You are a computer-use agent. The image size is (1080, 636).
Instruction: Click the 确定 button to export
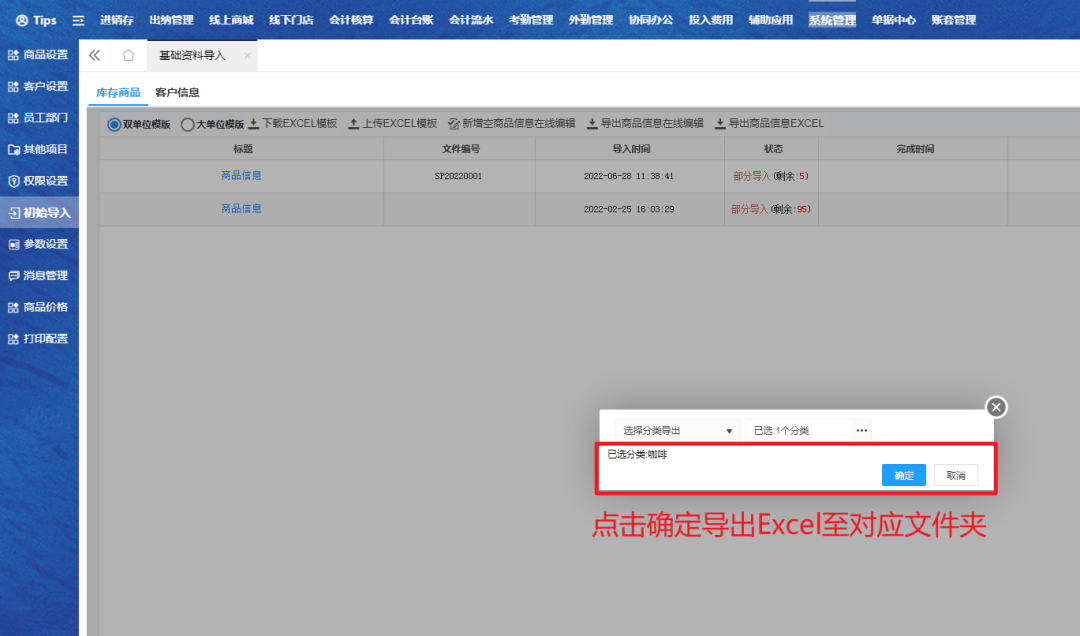click(904, 475)
